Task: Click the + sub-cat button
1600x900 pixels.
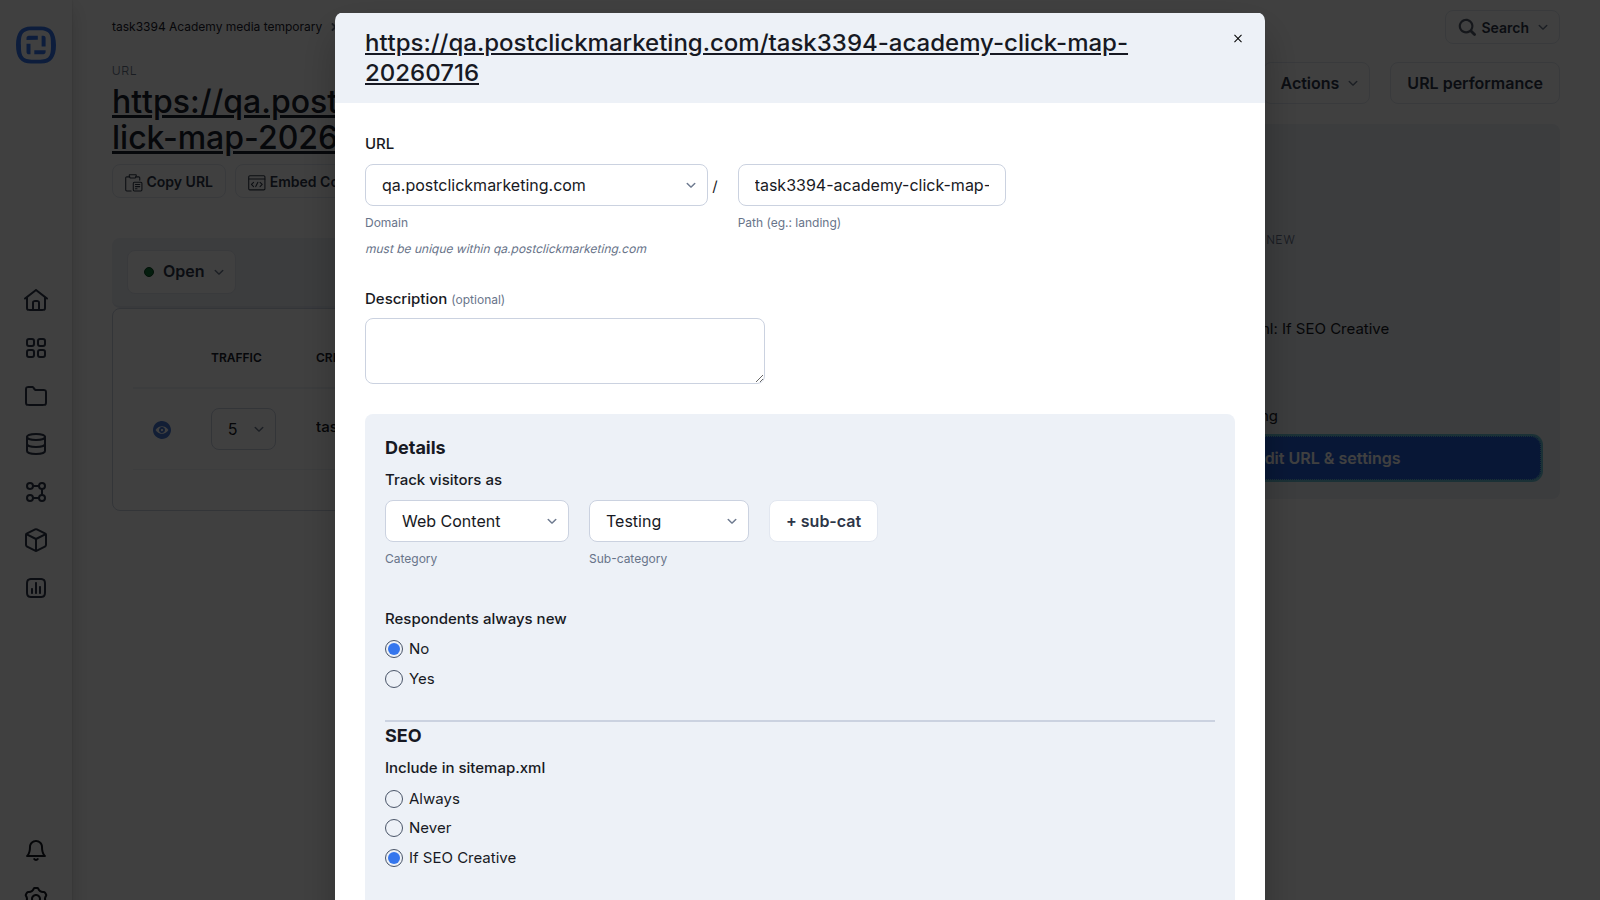Action: pyautogui.click(x=823, y=521)
